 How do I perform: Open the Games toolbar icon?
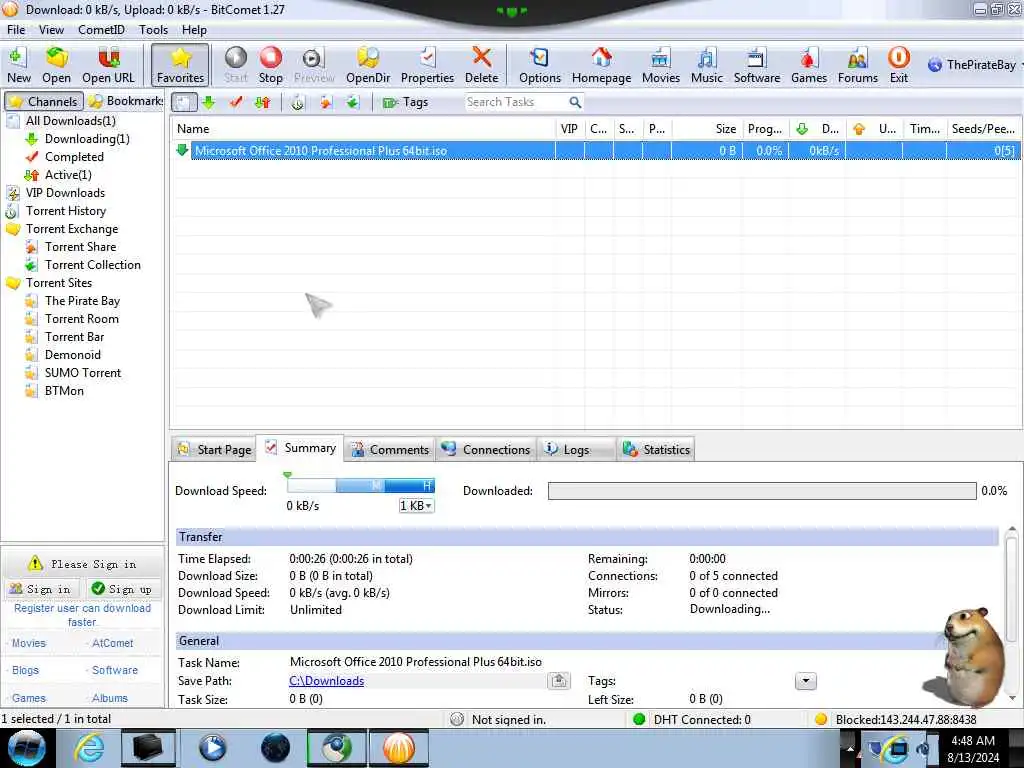(808, 65)
